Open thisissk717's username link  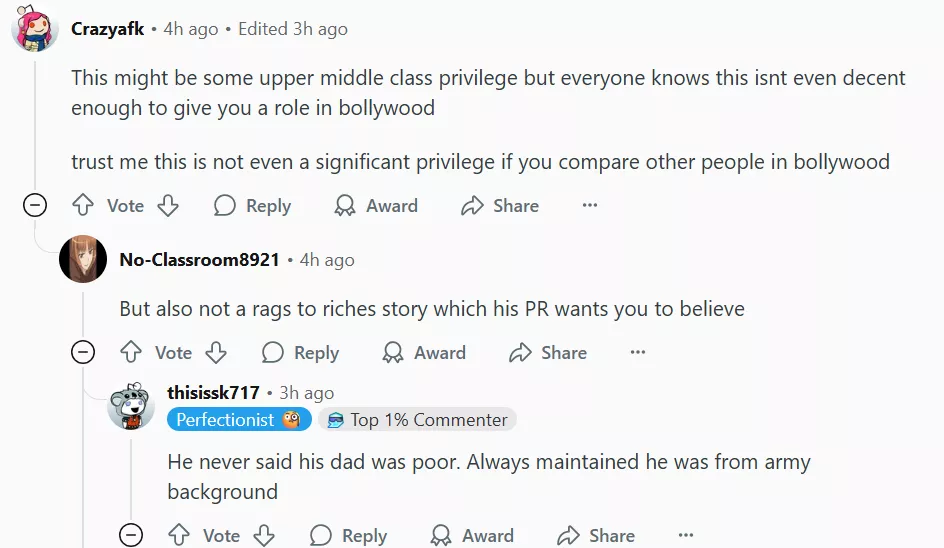click(x=213, y=393)
